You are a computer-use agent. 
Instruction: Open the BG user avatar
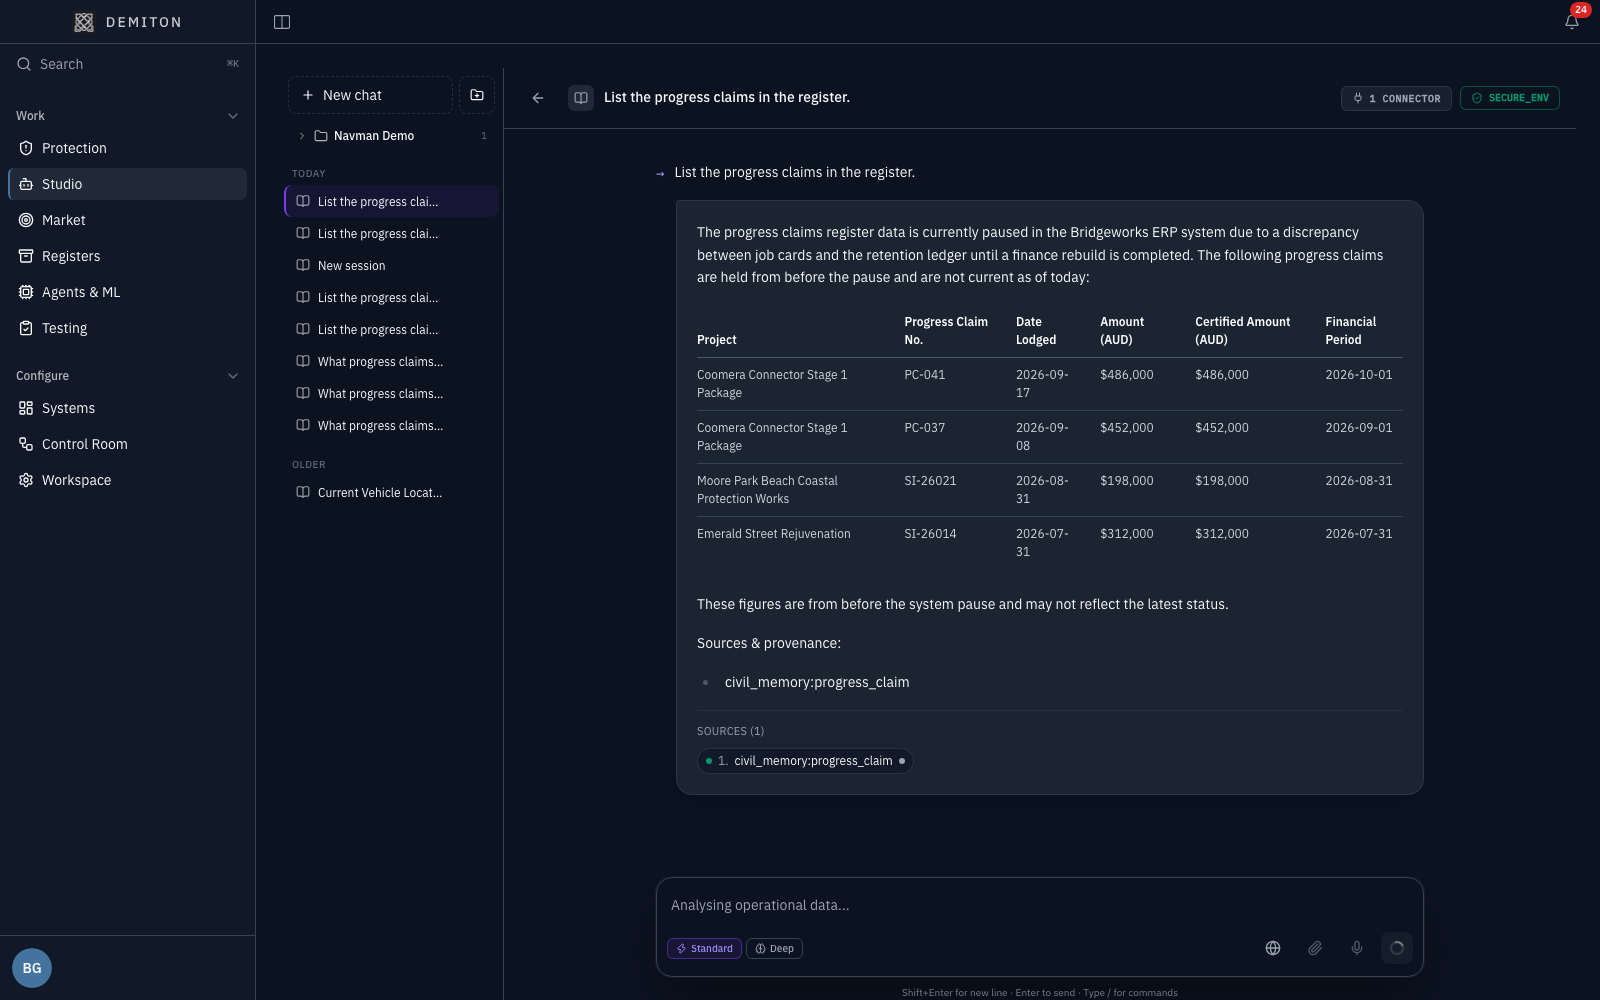coord(32,968)
